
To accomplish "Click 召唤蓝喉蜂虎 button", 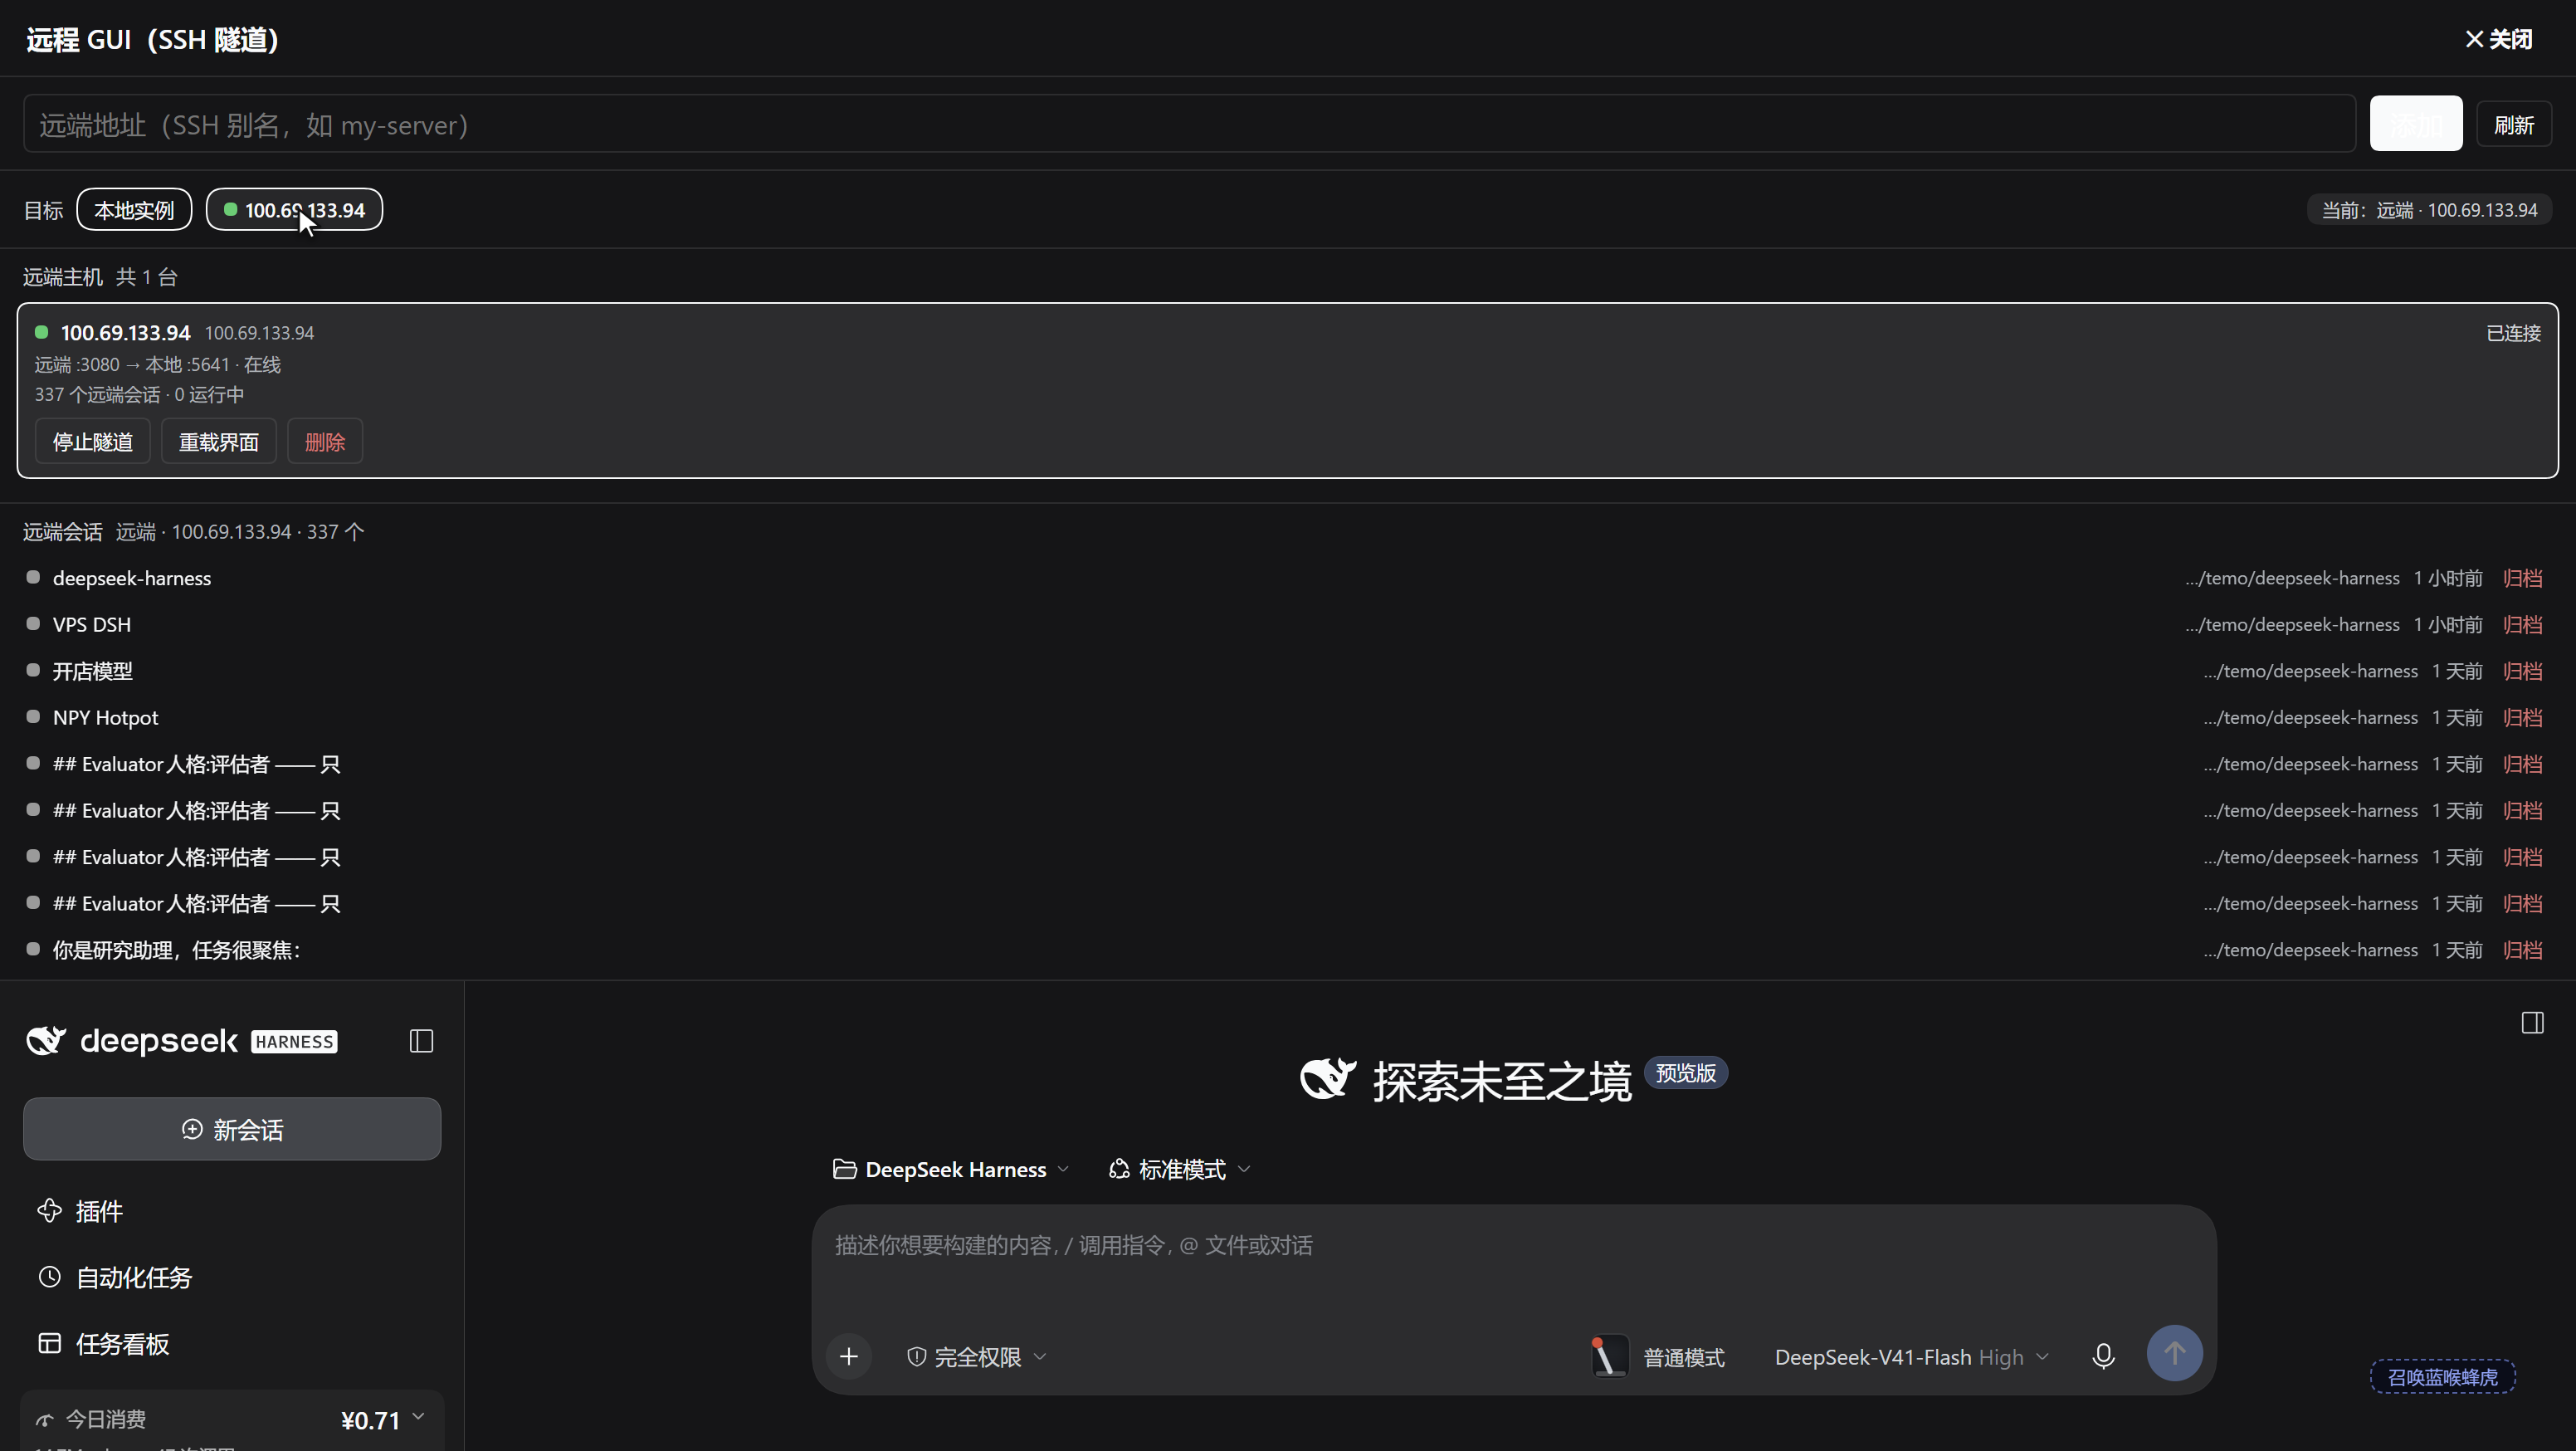I will click(x=2442, y=1377).
